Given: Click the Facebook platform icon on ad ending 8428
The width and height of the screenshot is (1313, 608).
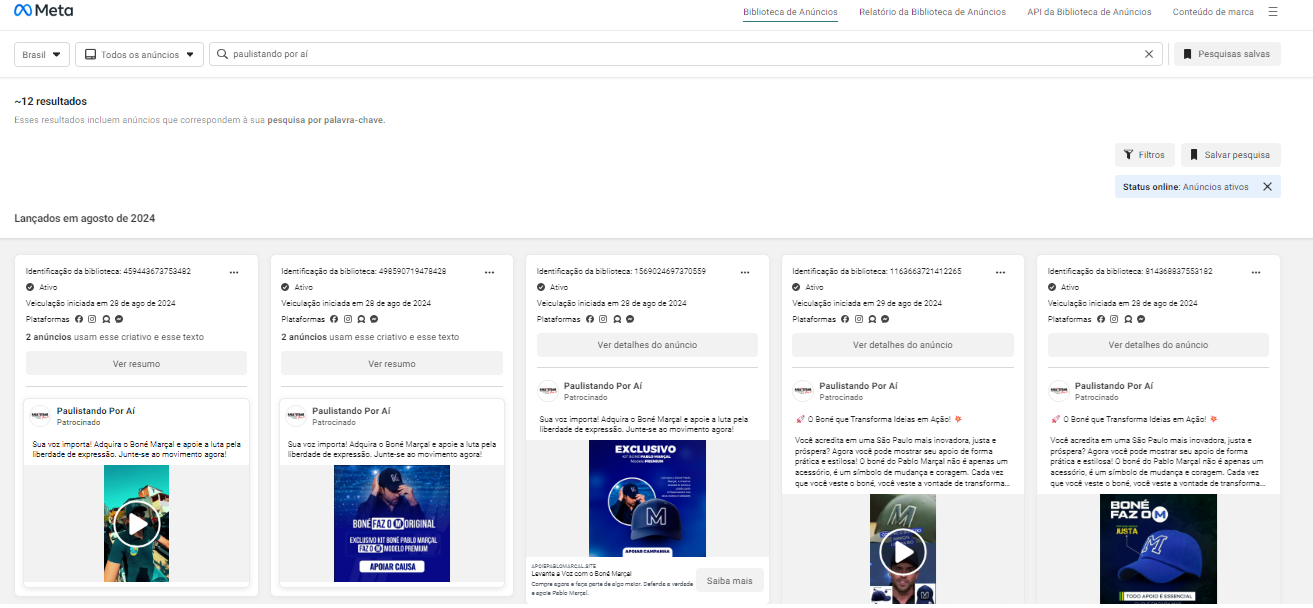Looking at the screenshot, I should pyautogui.click(x=335, y=319).
